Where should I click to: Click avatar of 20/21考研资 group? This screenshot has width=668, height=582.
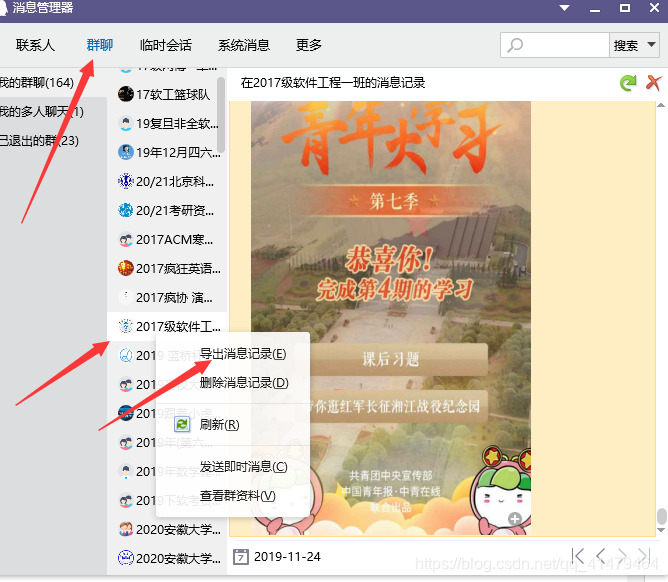point(126,210)
